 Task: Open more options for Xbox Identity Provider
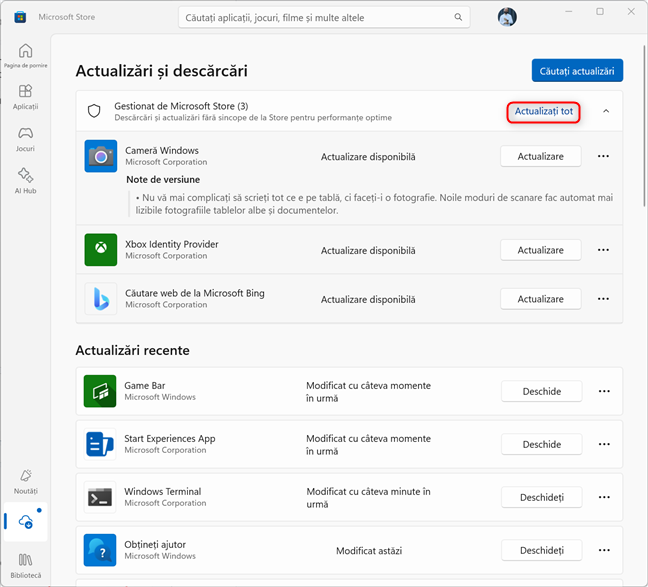pos(603,250)
